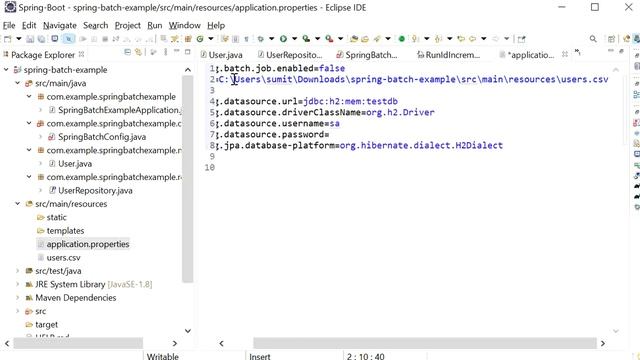Click the New Java Class icon

tap(200, 39)
